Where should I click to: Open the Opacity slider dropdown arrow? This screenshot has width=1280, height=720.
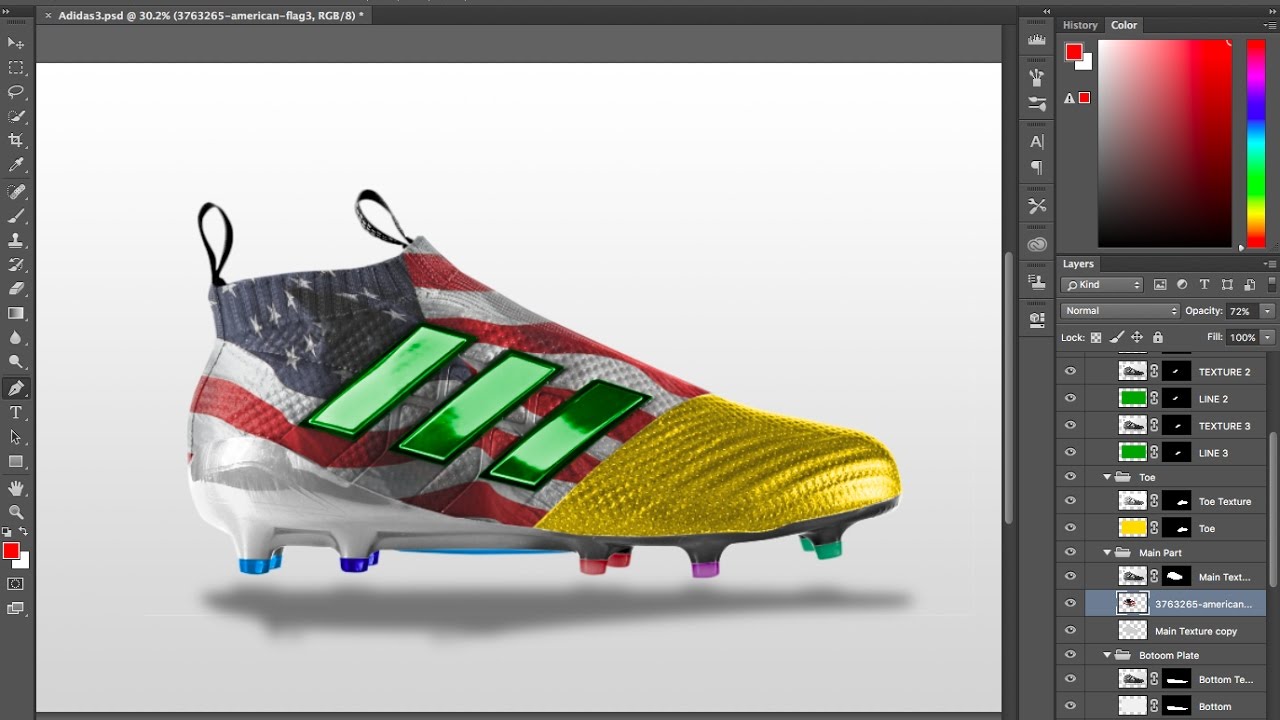(1268, 311)
